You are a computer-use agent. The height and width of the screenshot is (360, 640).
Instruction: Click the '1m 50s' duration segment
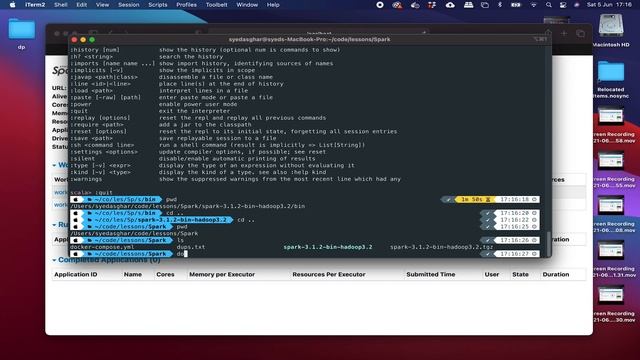pos(474,200)
